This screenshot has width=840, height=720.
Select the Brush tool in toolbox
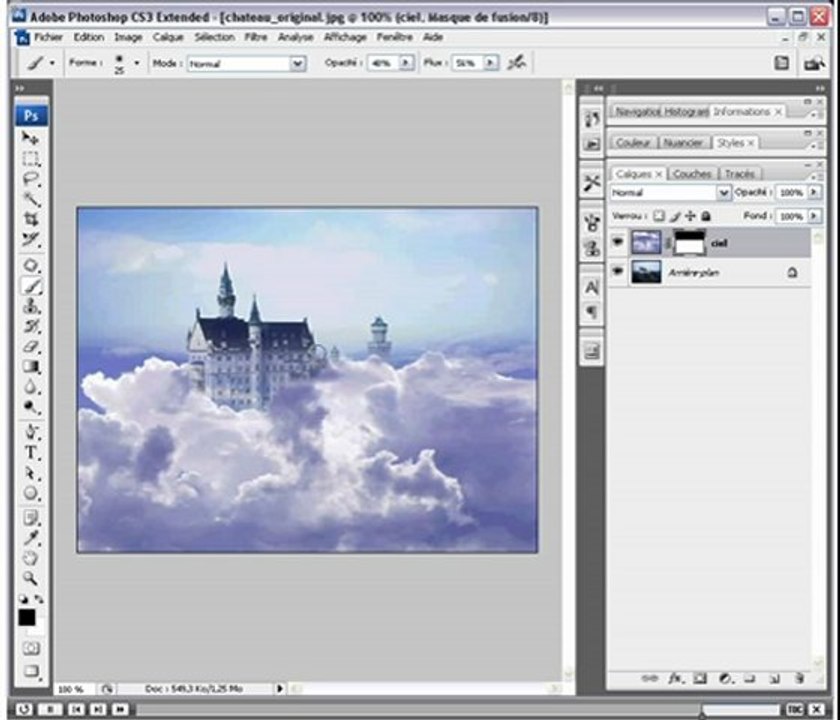pyautogui.click(x=31, y=286)
